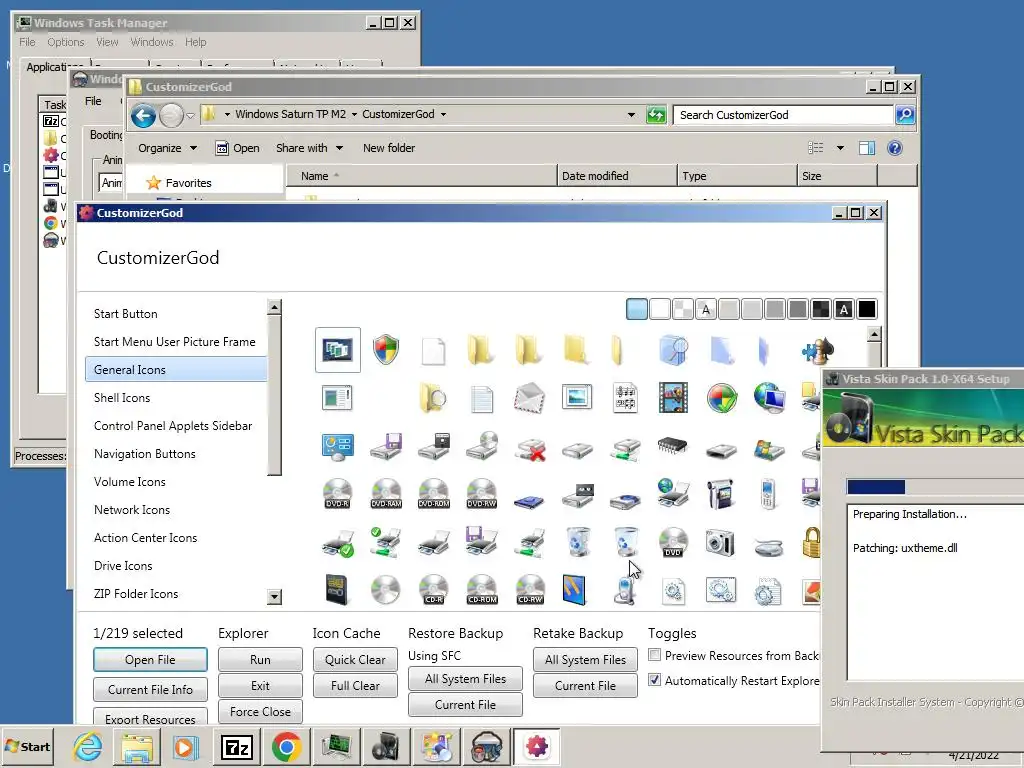Choose the light blue background swatch
This screenshot has width=1024, height=768.
click(x=637, y=309)
